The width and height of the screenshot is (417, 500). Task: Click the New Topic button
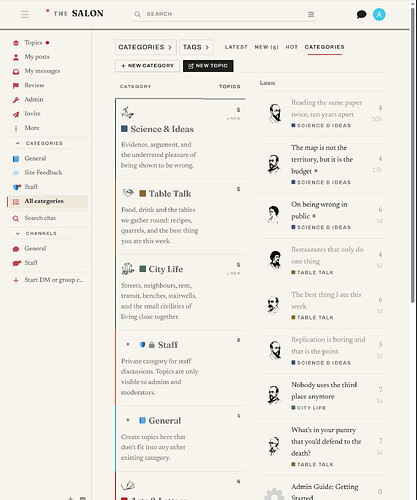208,66
